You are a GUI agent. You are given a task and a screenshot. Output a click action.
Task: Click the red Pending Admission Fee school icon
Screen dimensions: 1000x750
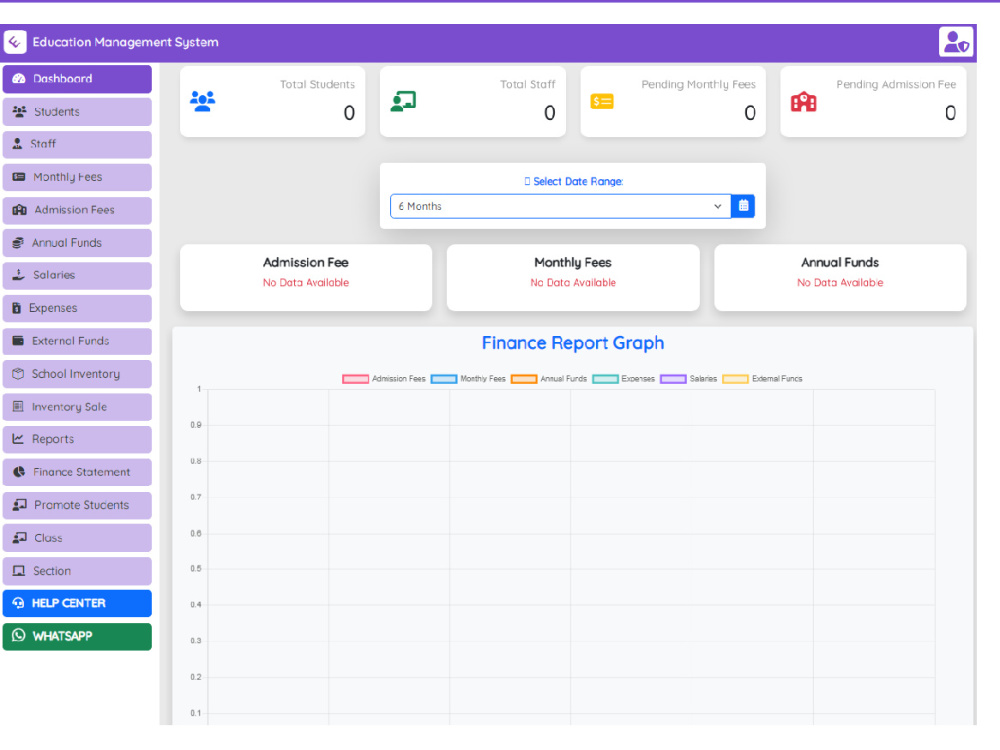coord(804,101)
